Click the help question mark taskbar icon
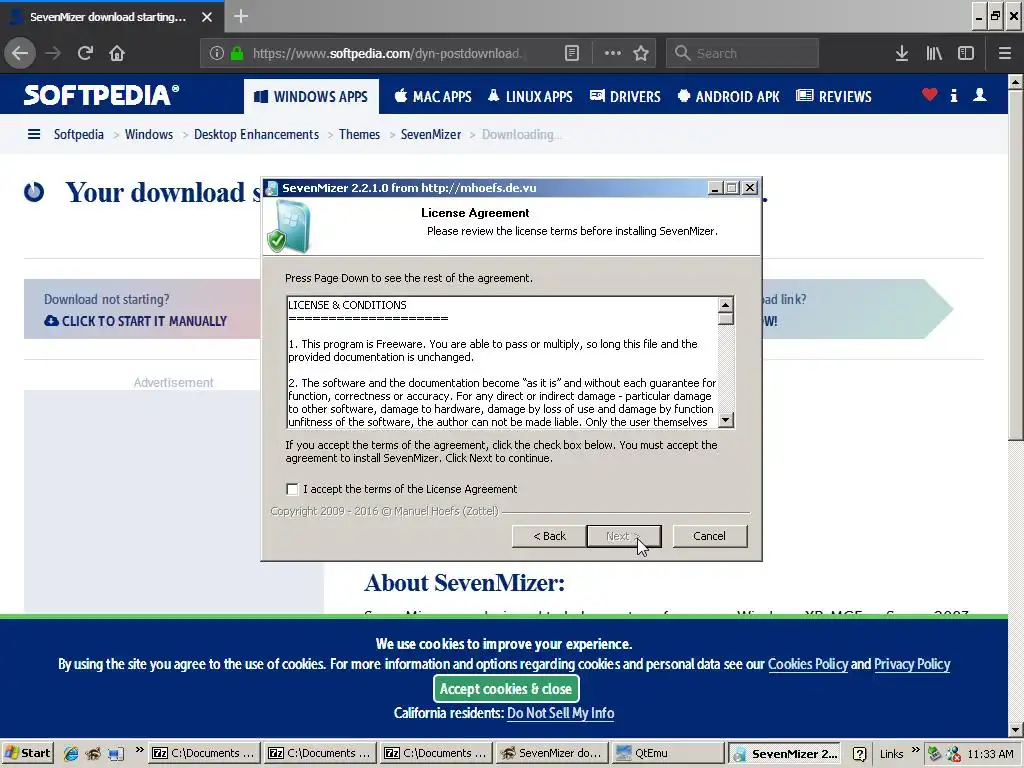This screenshot has width=1024, height=768. pyautogui.click(x=859, y=754)
